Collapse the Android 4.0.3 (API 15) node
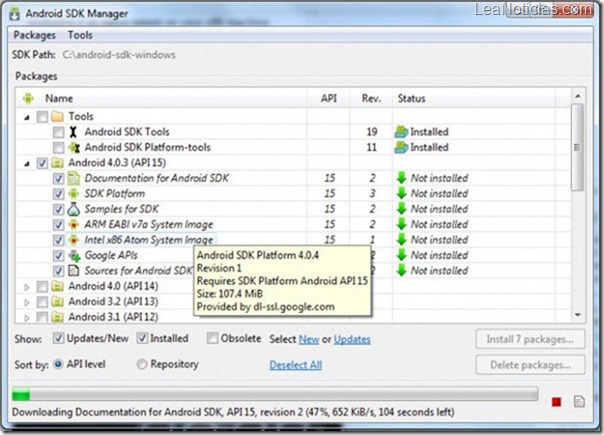Viewport: 604px width, 435px height. point(26,162)
